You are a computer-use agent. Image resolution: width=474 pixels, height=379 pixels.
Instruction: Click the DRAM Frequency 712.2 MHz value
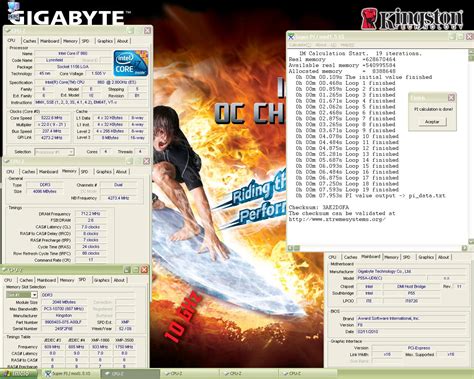pos(91,214)
